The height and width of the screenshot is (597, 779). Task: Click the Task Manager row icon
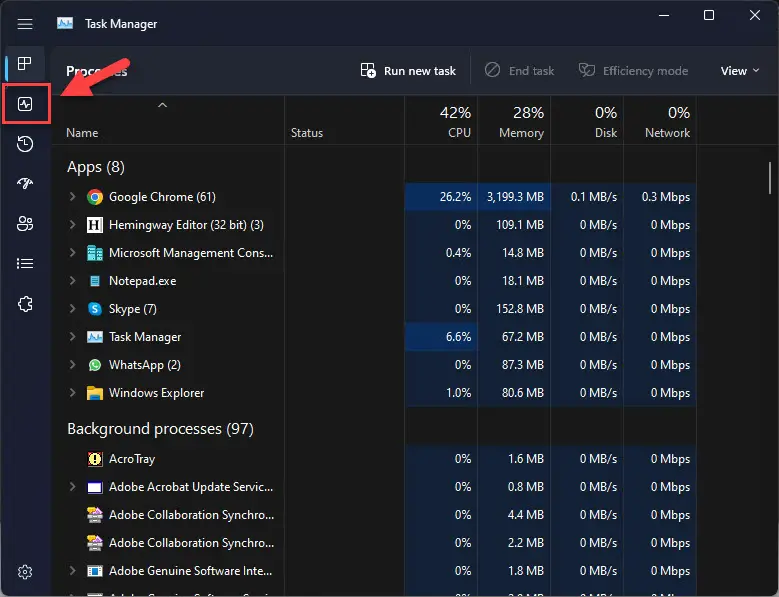[94, 337]
